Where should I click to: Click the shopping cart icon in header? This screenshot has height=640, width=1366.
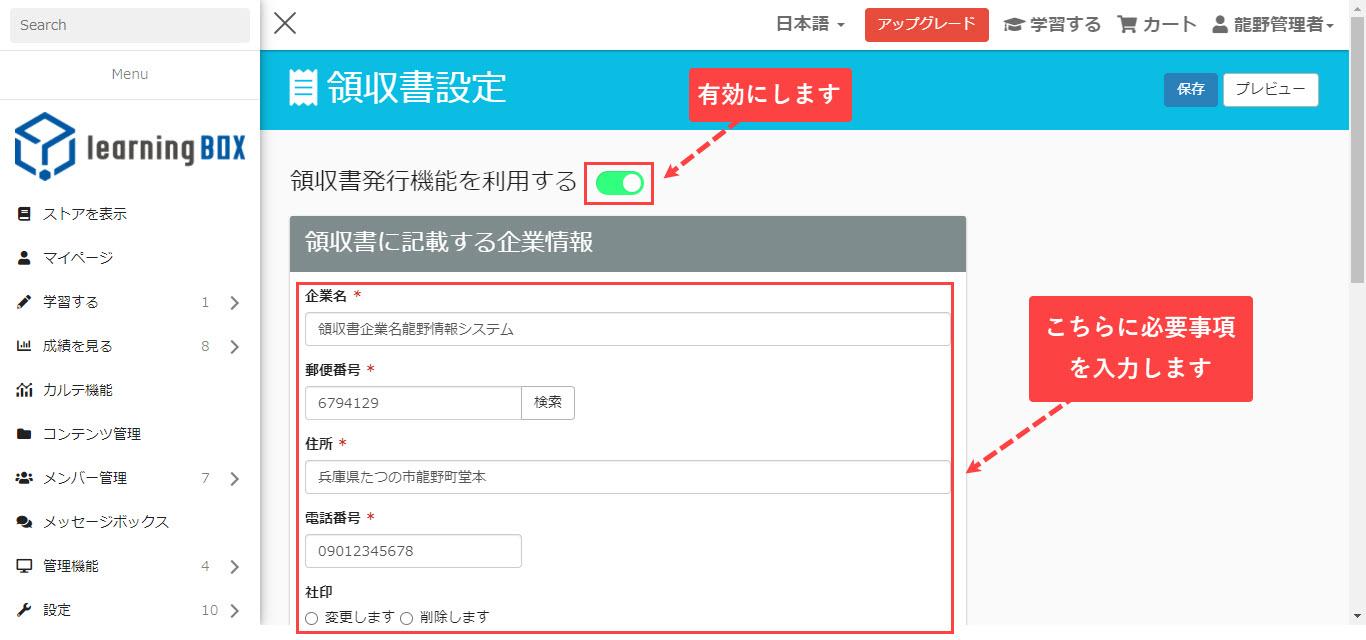[1127, 25]
